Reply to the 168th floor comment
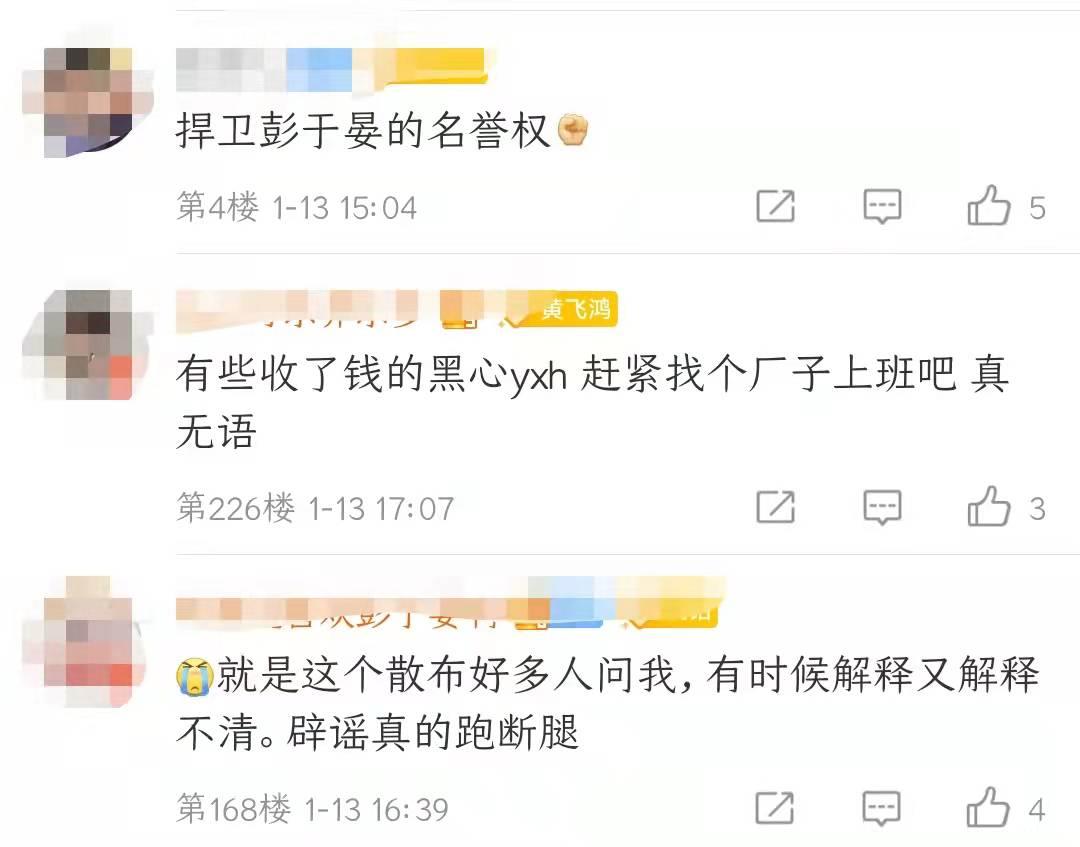This screenshot has width=1080, height=847. (x=882, y=808)
